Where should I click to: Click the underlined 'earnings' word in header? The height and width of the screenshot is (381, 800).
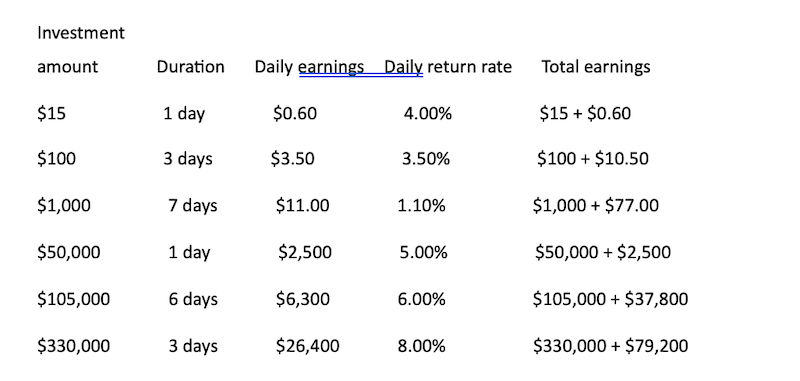331,68
